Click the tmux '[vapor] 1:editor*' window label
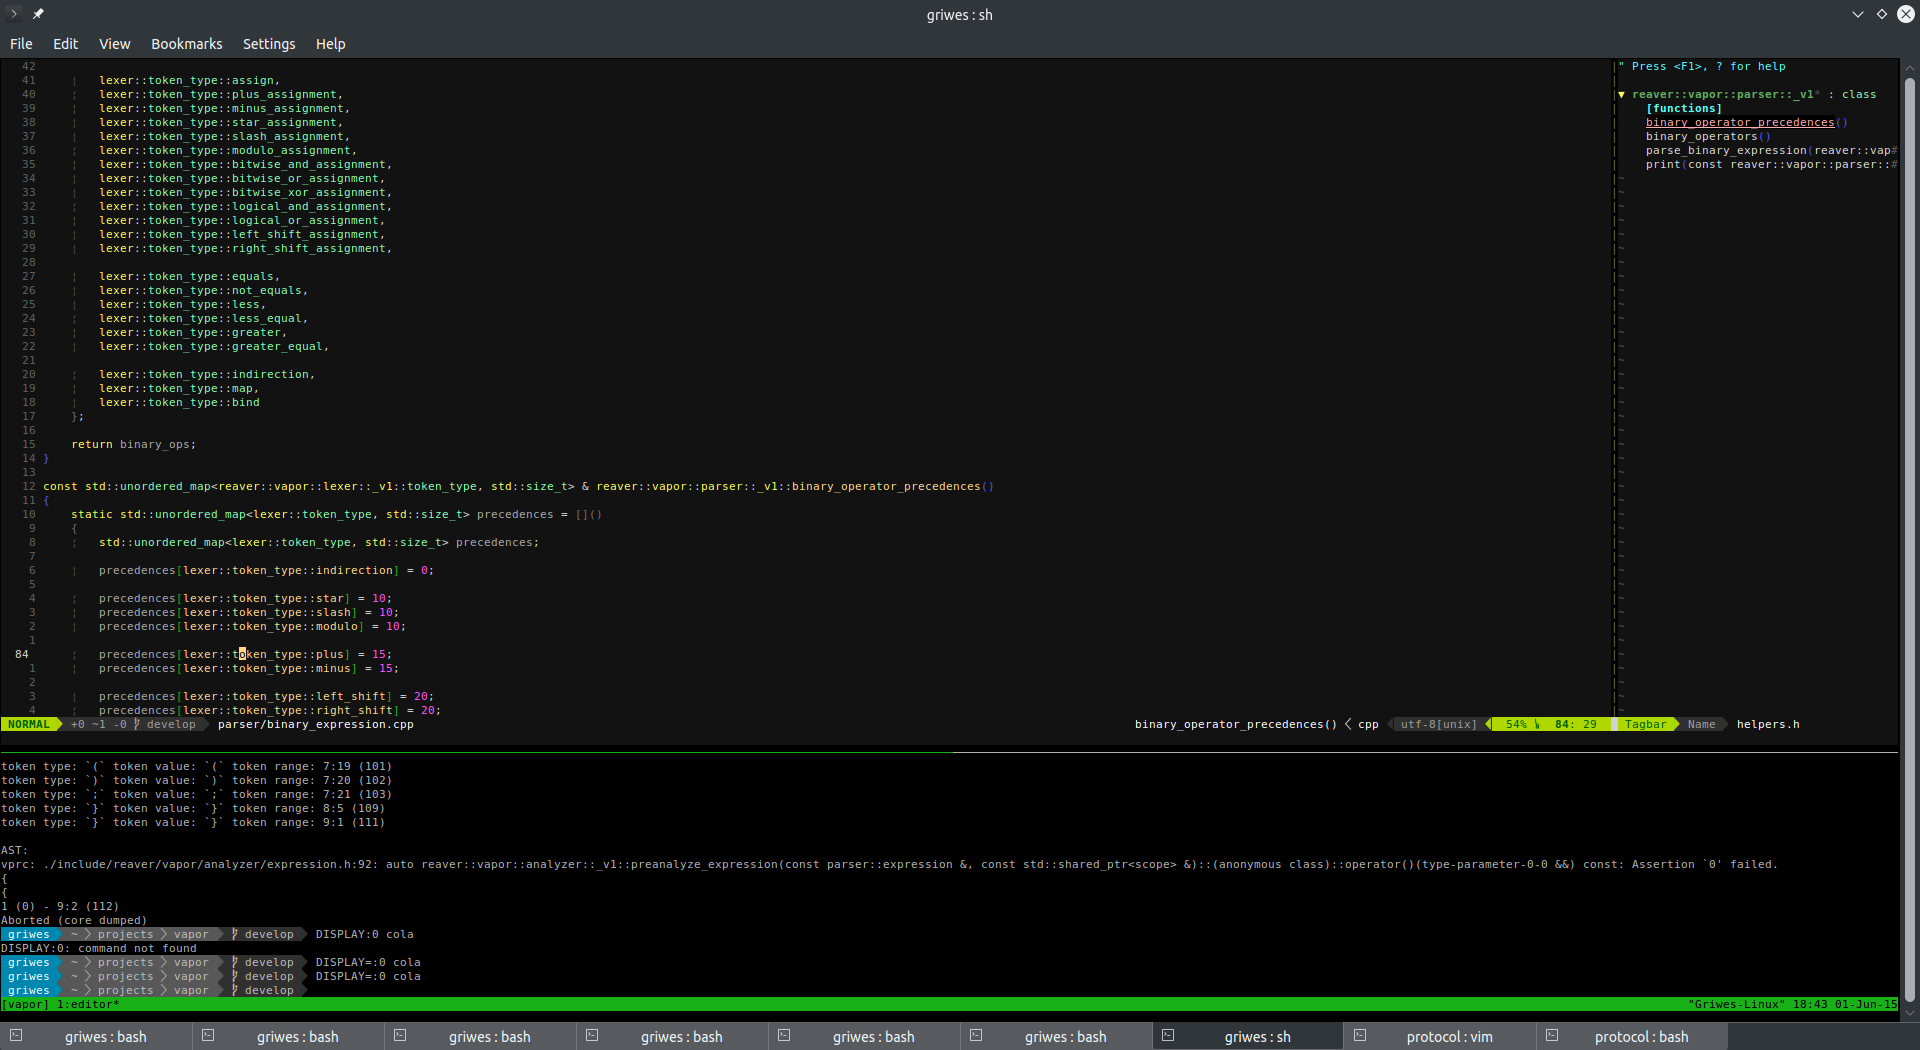 (x=60, y=1005)
